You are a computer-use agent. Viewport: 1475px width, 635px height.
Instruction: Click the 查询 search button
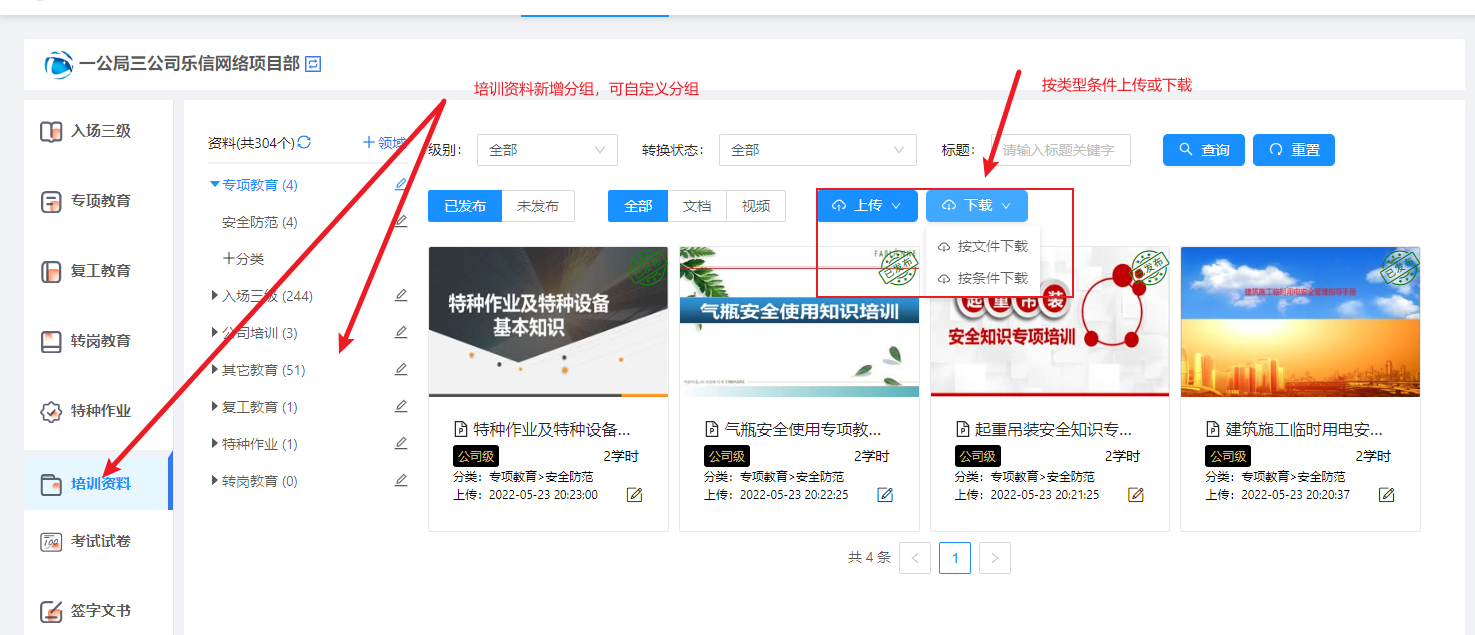pyautogui.click(x=1203, y=150)
